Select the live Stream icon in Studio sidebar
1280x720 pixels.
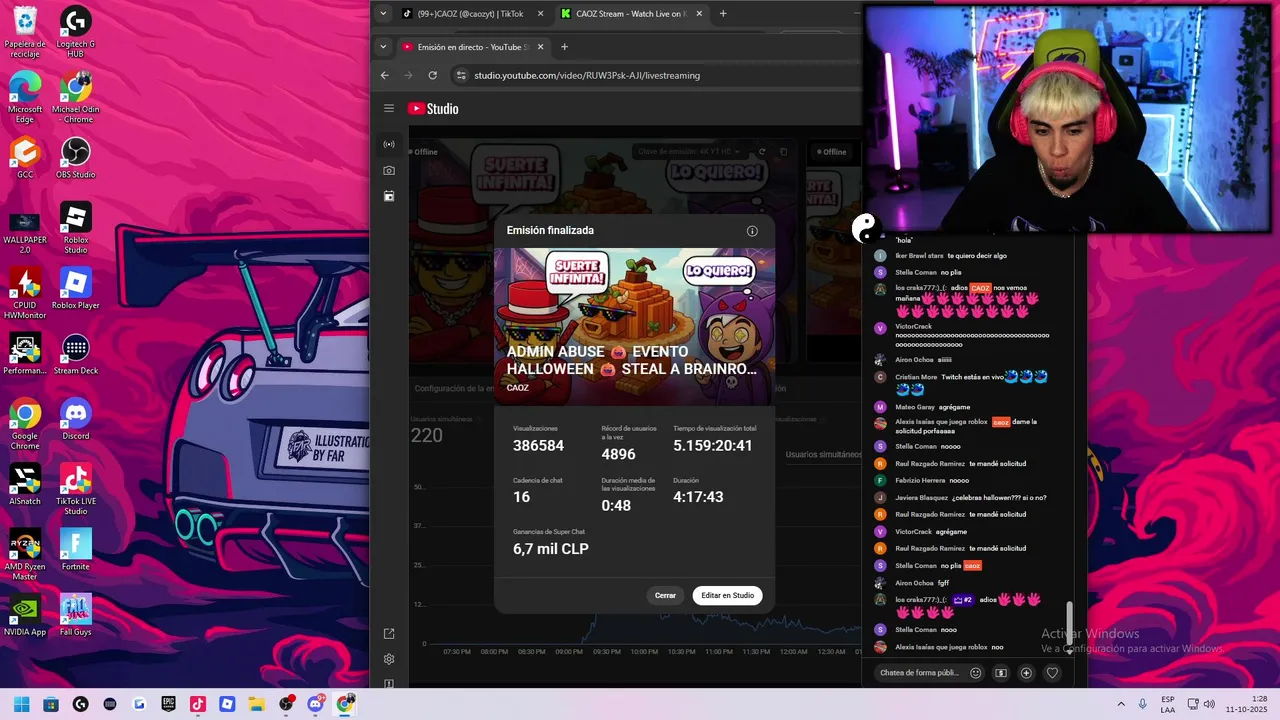tap(389, 144)
